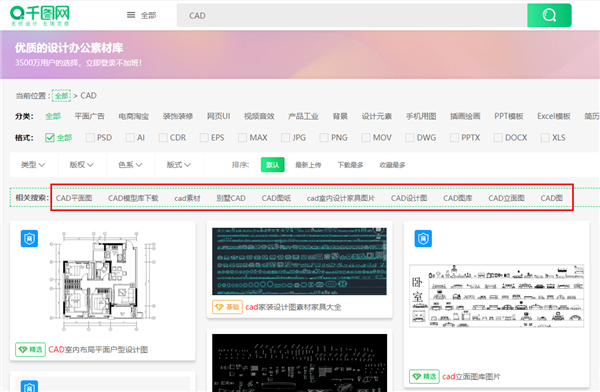Open related search CAD设计图
This screenshot has width=600, height=392.
coord(409,198)
